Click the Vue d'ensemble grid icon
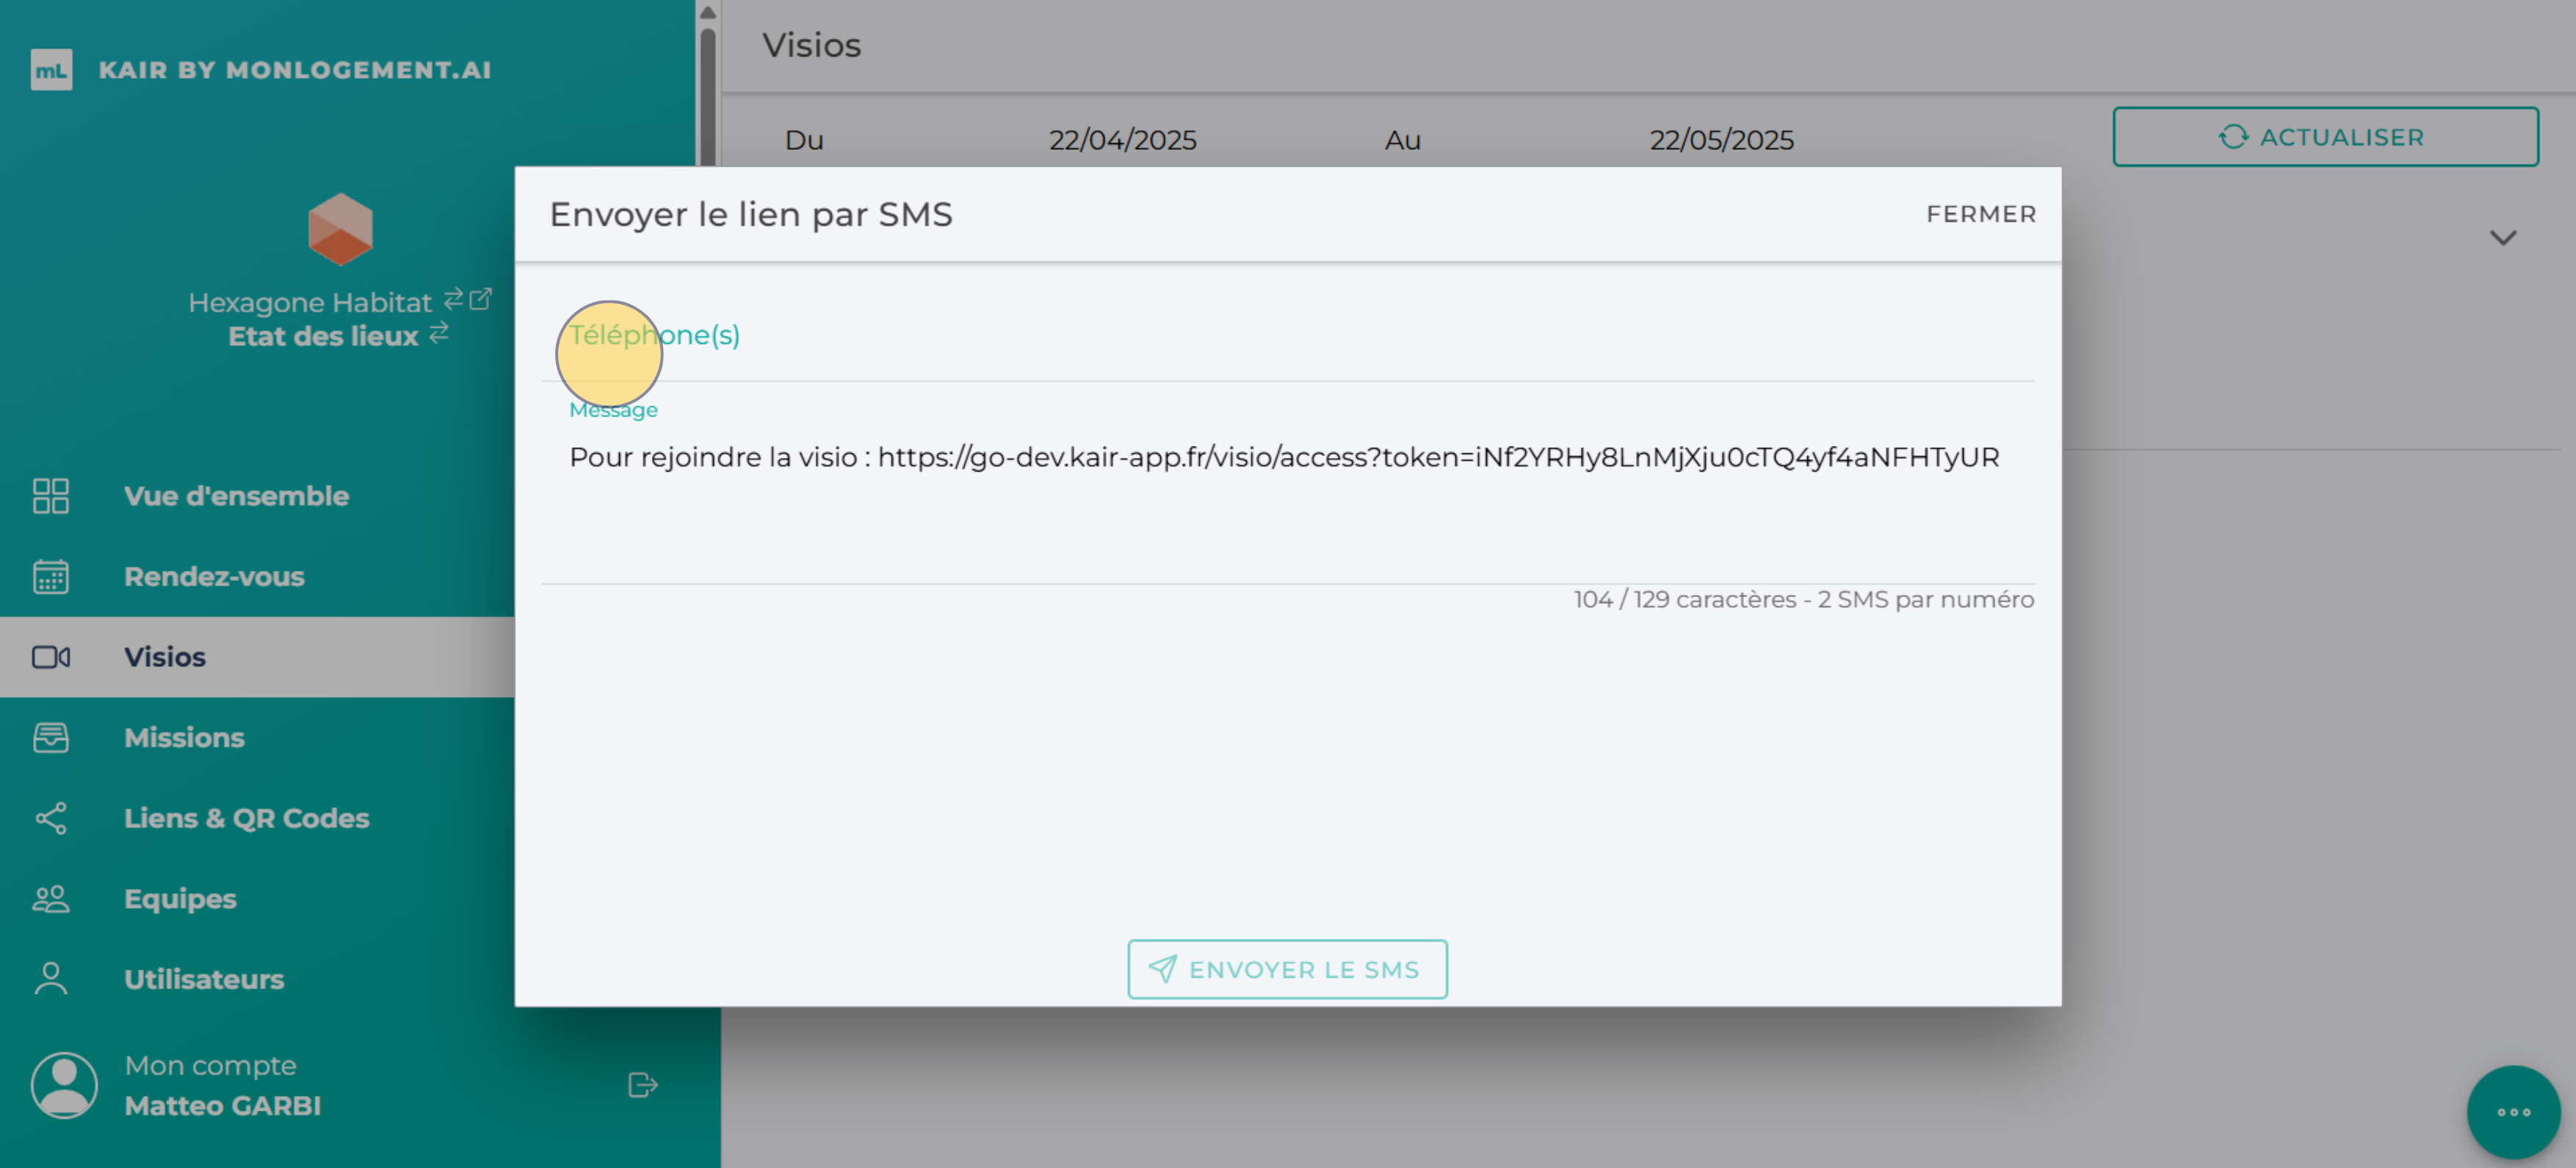Screen dimensions: 2576x1168 click(50, 496)
